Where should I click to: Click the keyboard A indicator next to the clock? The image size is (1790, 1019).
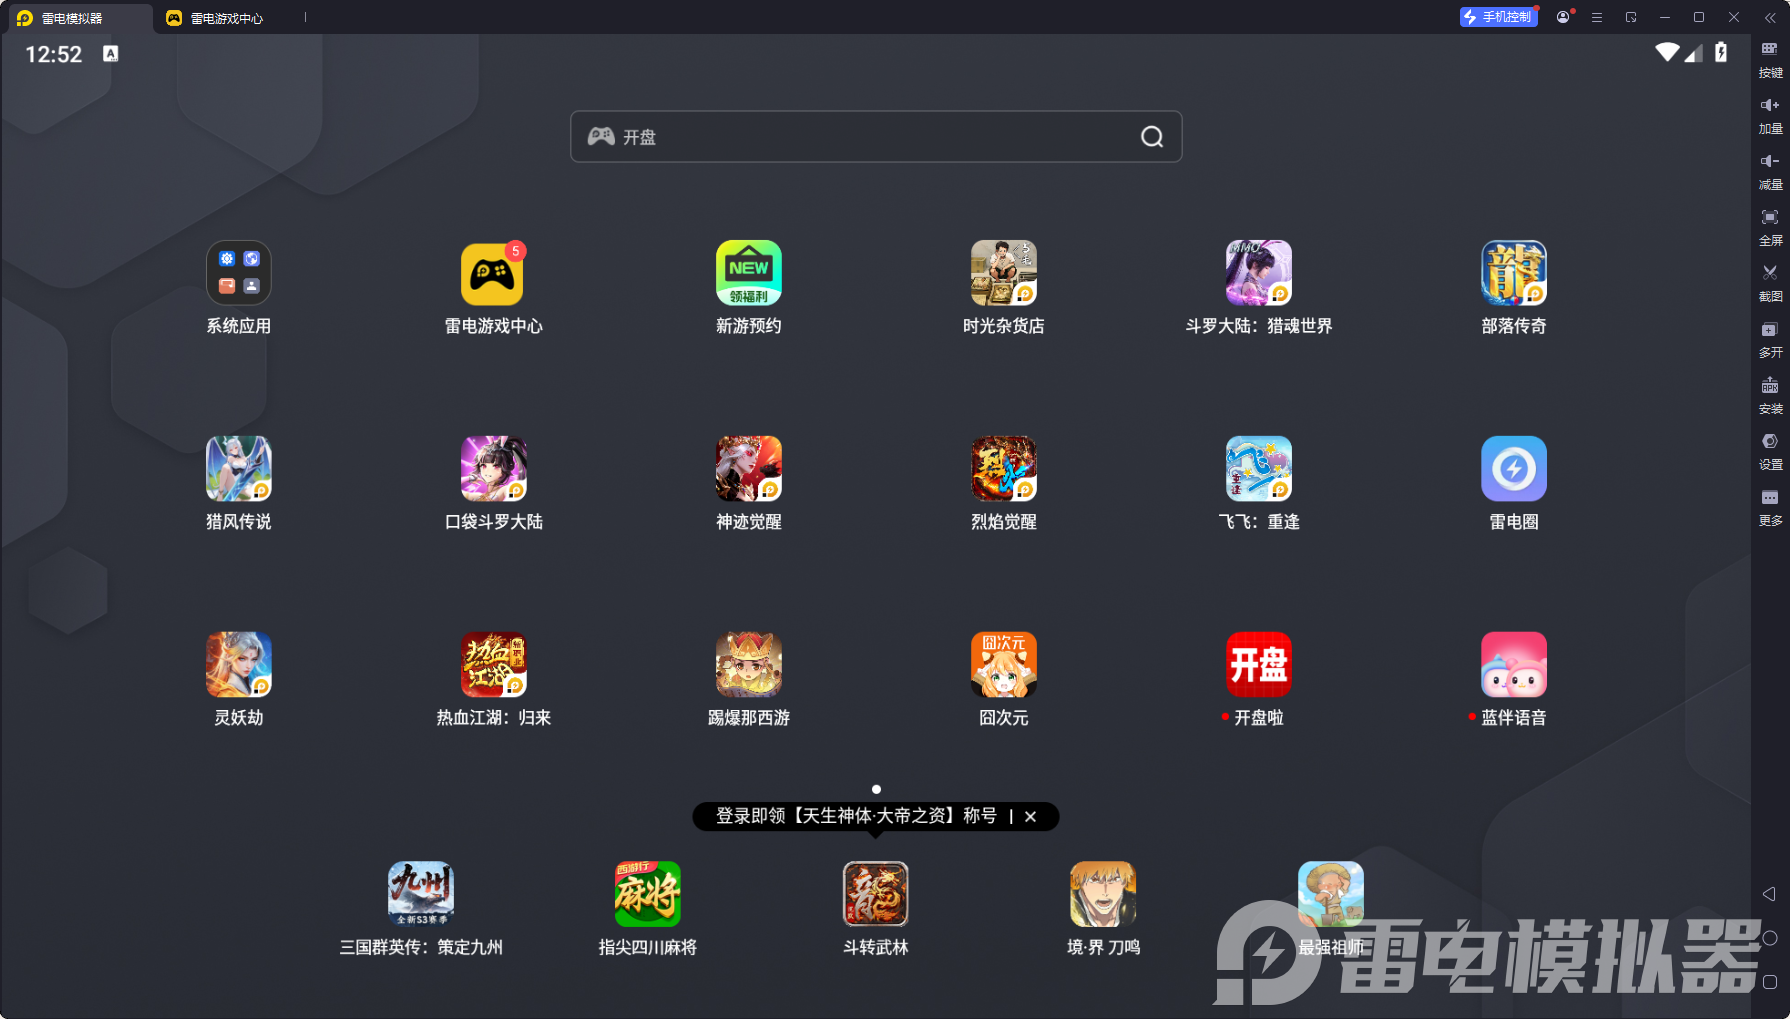(x=110, y=54)
